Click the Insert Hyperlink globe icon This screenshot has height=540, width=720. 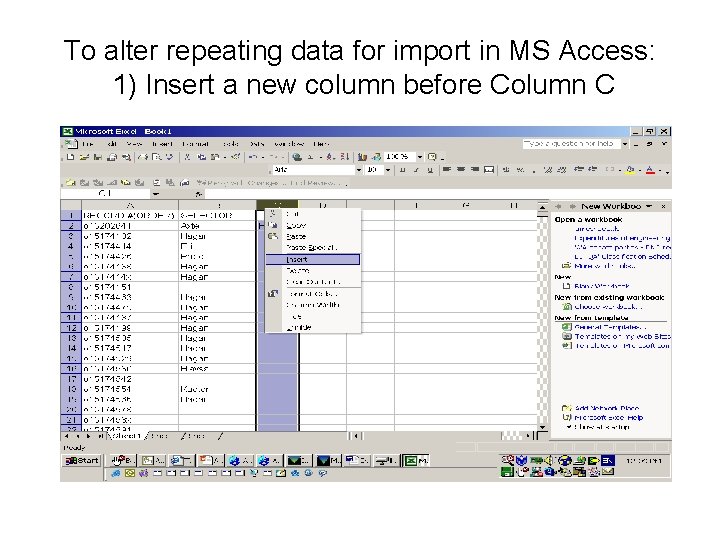coord(297,157)
